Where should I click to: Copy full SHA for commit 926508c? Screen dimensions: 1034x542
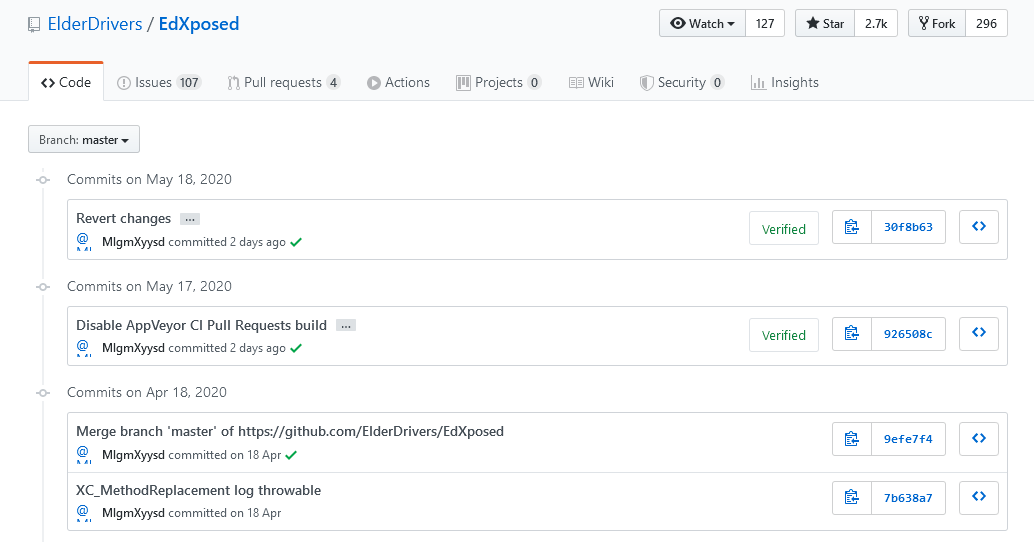pos(852,334)
